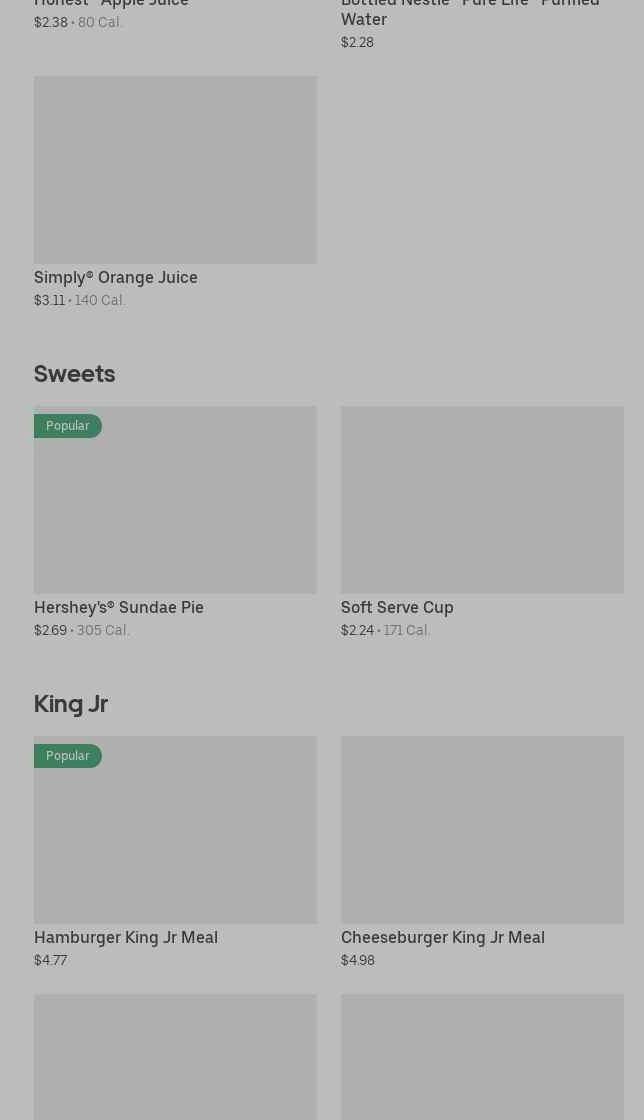Click Popular badge on Hamburger King Jr Meal
The width and height of the screenshot is (644, 1120).
[68, 756]
